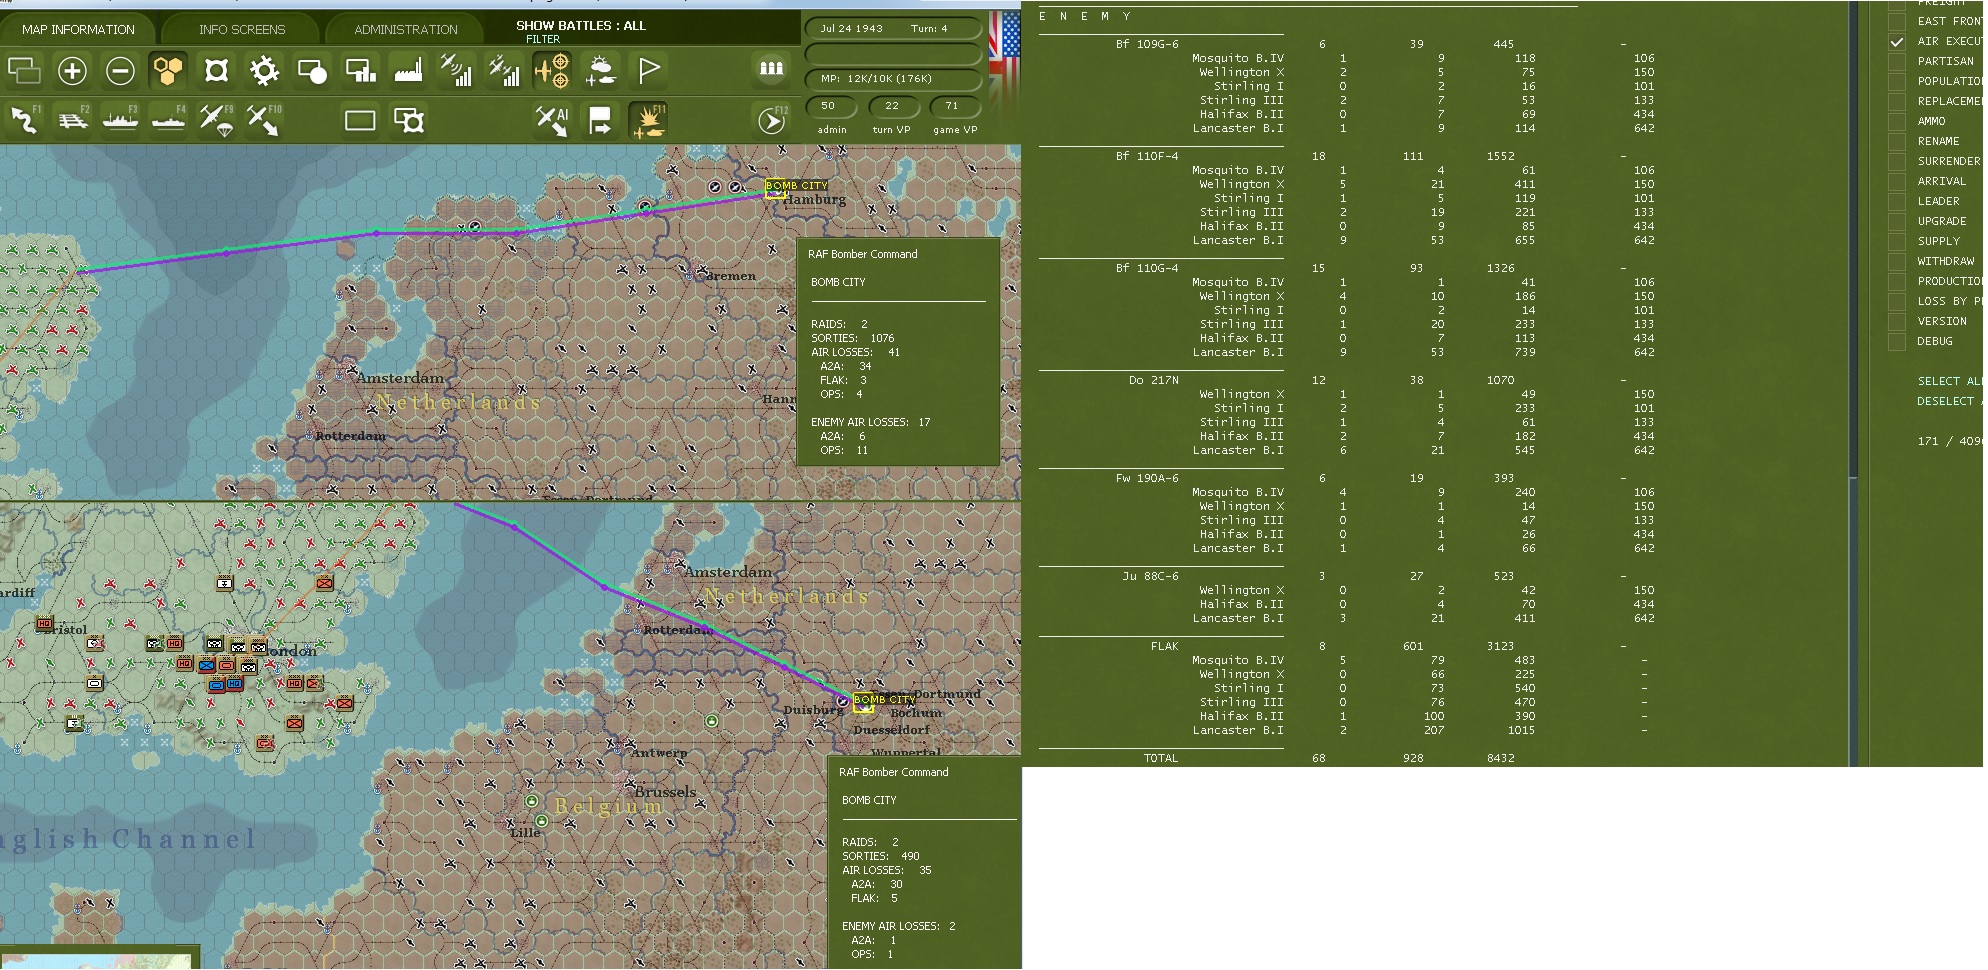Toggle the factory icon in the toolbar

(408, 71)
